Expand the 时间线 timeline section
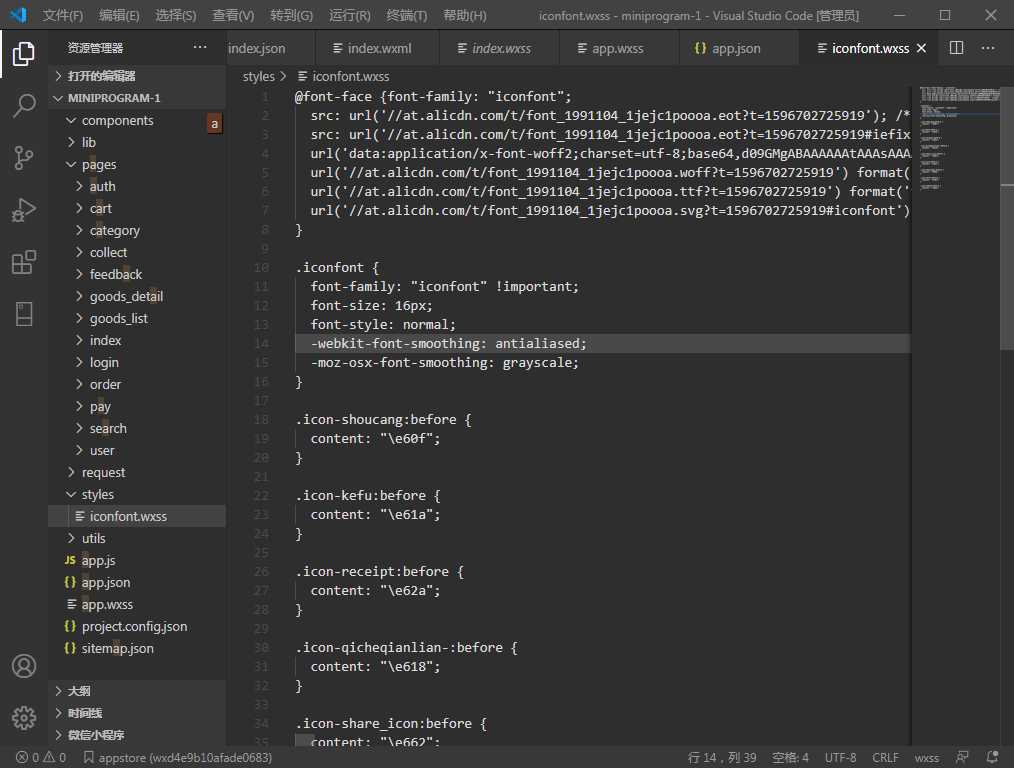 click(x=137, y=713)
